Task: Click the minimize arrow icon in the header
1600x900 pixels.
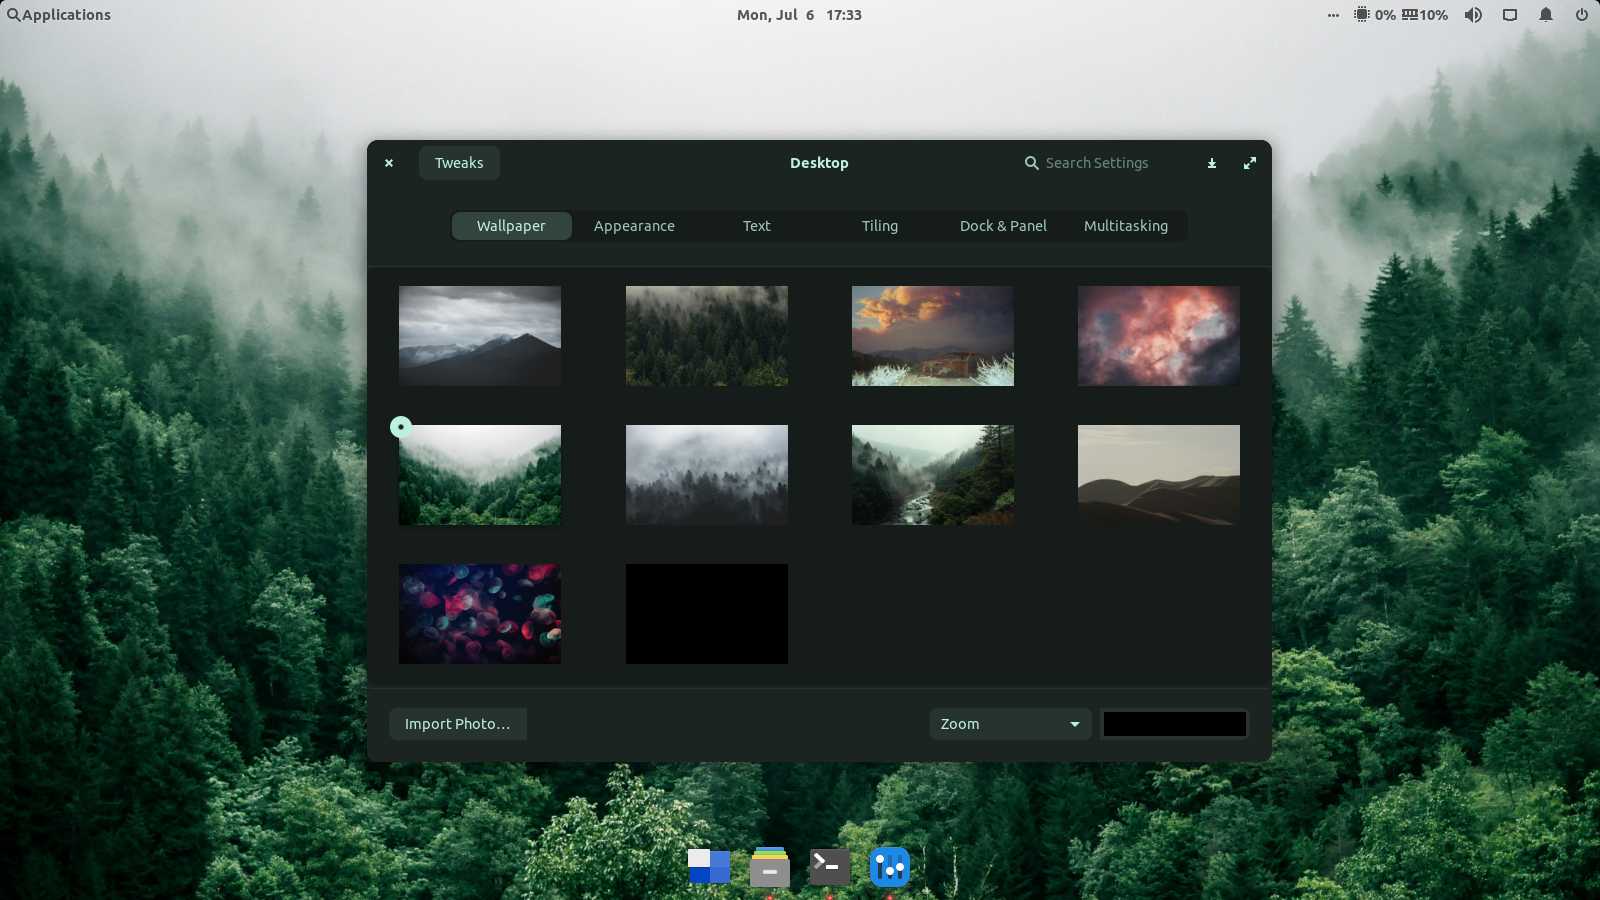Action: [1211, 163]
